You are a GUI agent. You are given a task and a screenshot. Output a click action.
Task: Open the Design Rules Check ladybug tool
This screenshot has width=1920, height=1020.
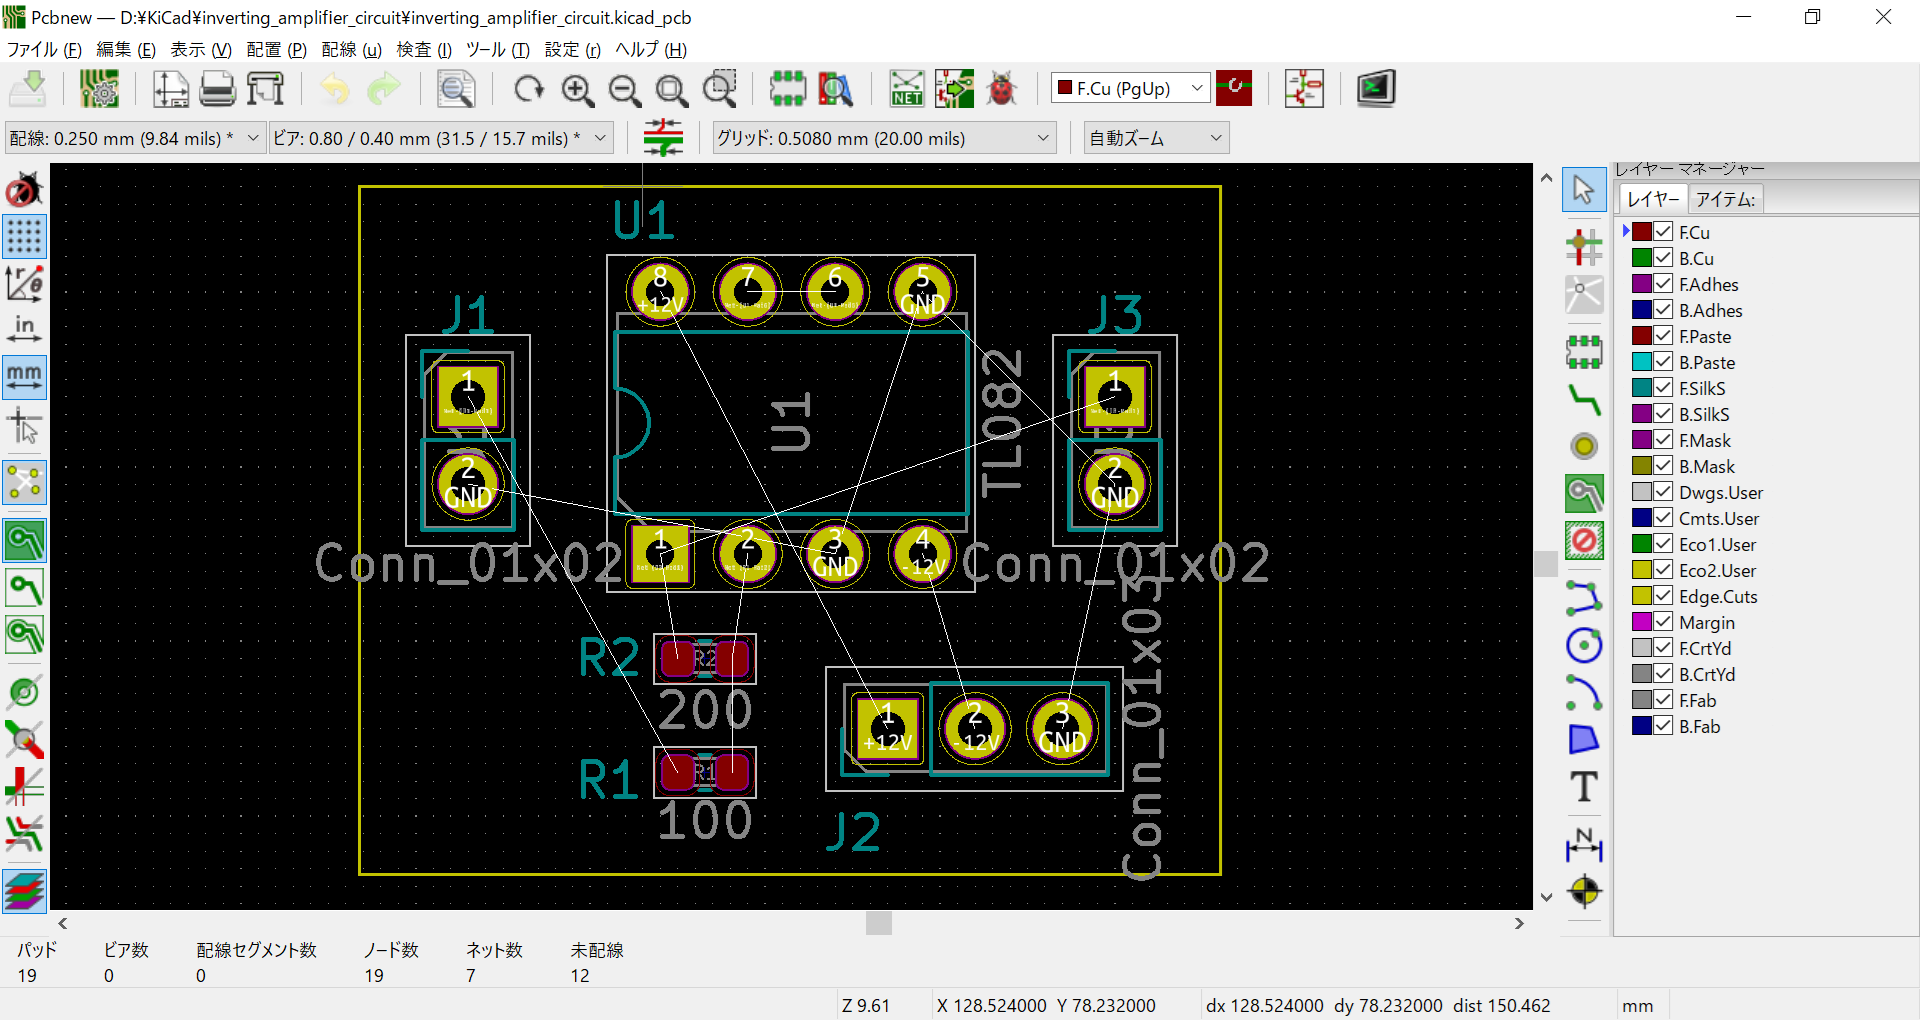pyautogui.click(x=1001, y=88)
